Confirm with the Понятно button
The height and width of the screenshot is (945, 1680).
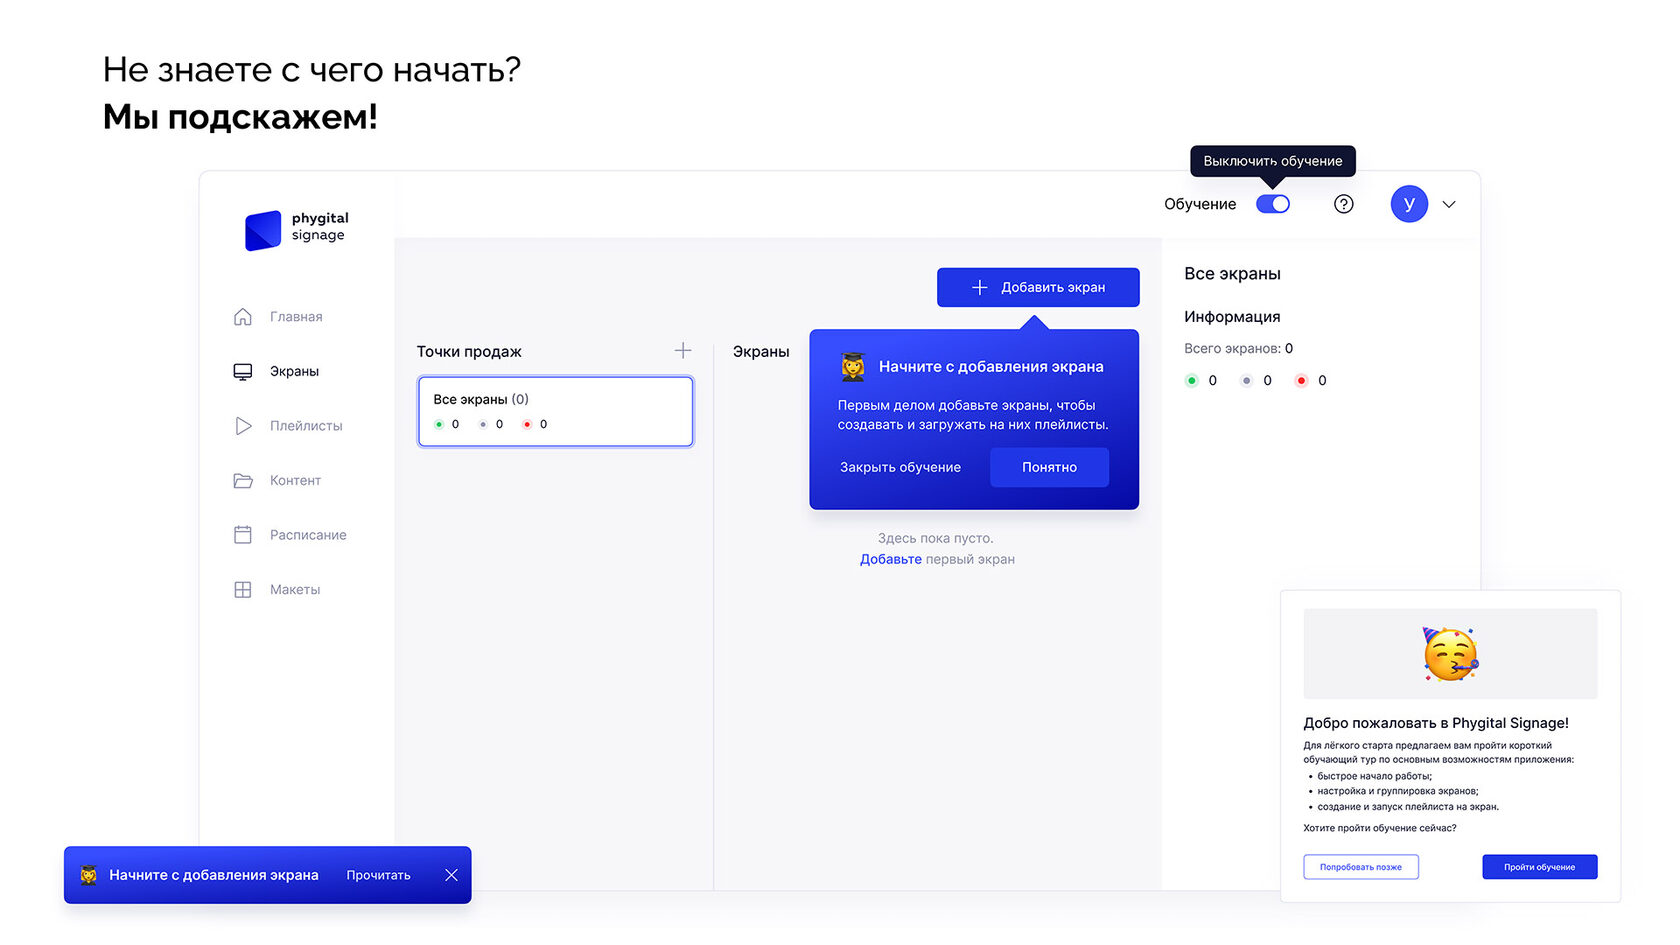[x=1049, y=467]
